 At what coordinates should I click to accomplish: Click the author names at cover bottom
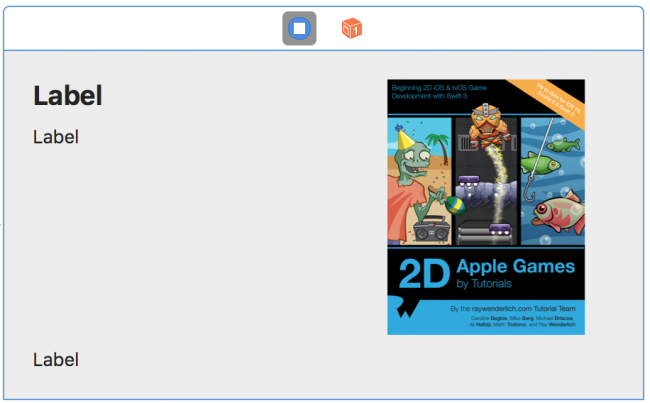tap(522, 321)
